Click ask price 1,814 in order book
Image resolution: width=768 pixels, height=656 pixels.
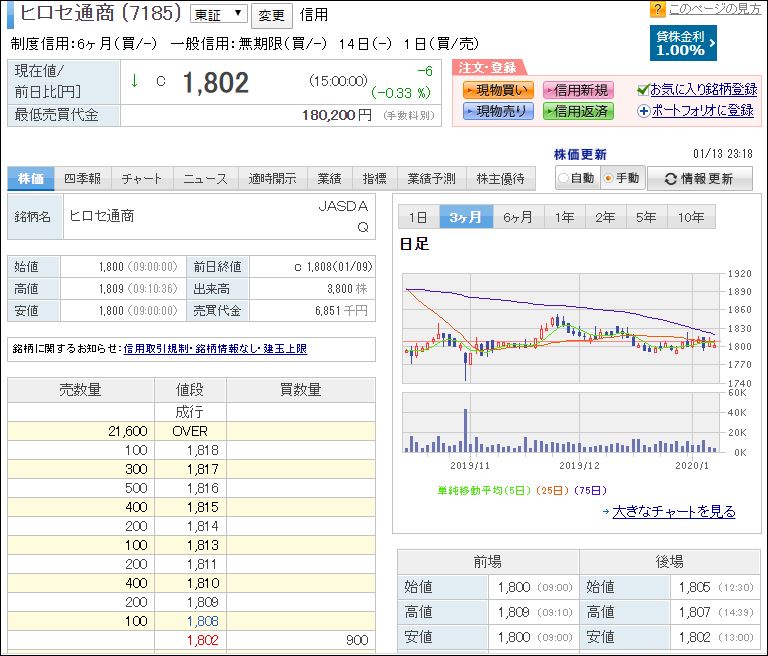click(x=203, y=526)
